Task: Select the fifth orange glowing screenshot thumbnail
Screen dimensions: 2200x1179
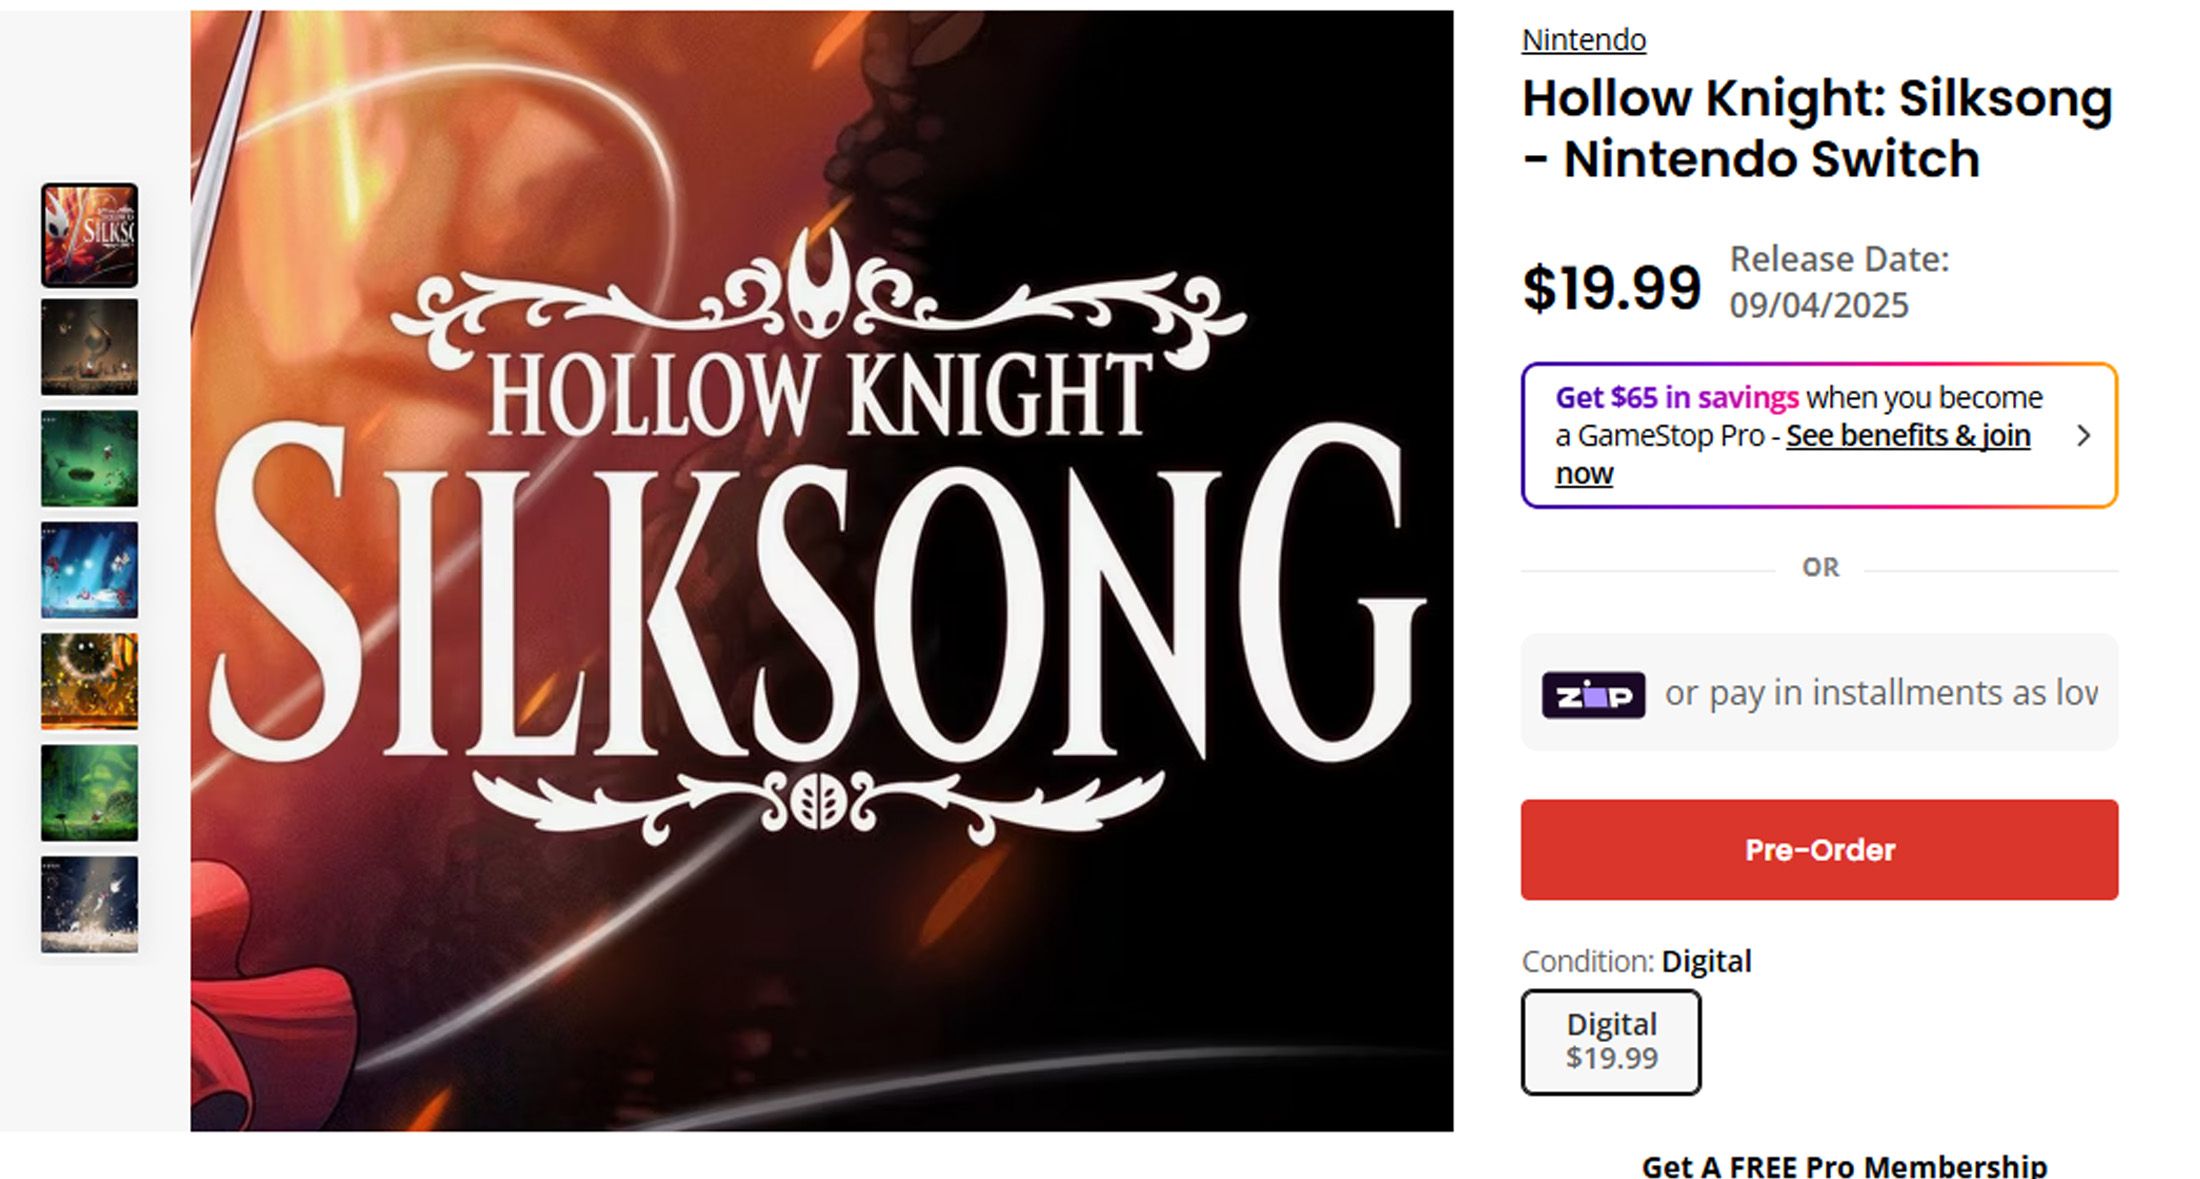Action: click(x=89, y=681)
